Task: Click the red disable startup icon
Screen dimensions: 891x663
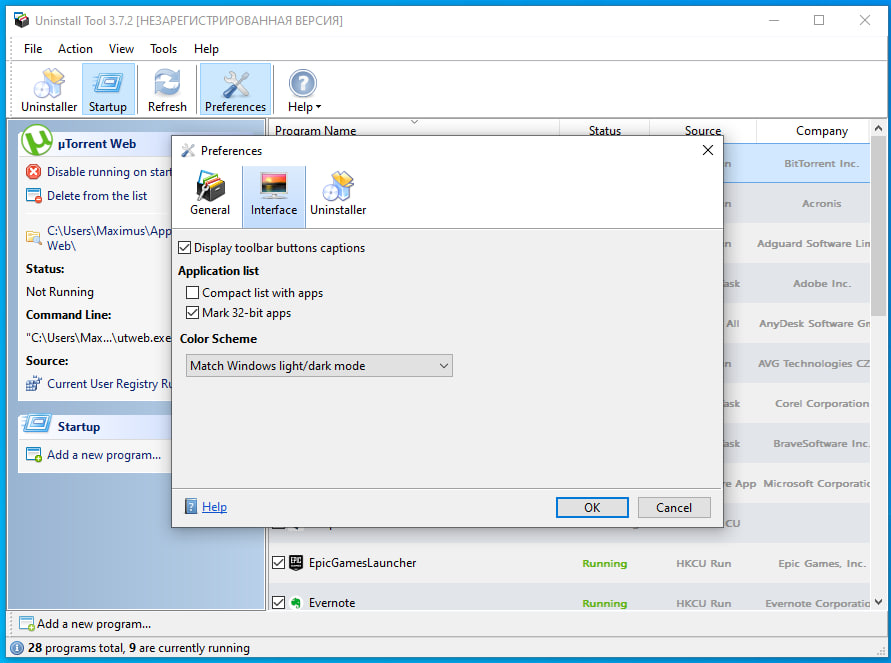Action: [34, 172]
